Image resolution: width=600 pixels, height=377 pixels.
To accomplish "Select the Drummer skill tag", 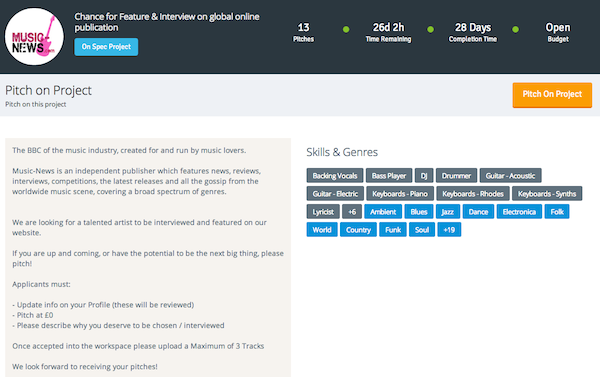I will [x=456, y=176].
